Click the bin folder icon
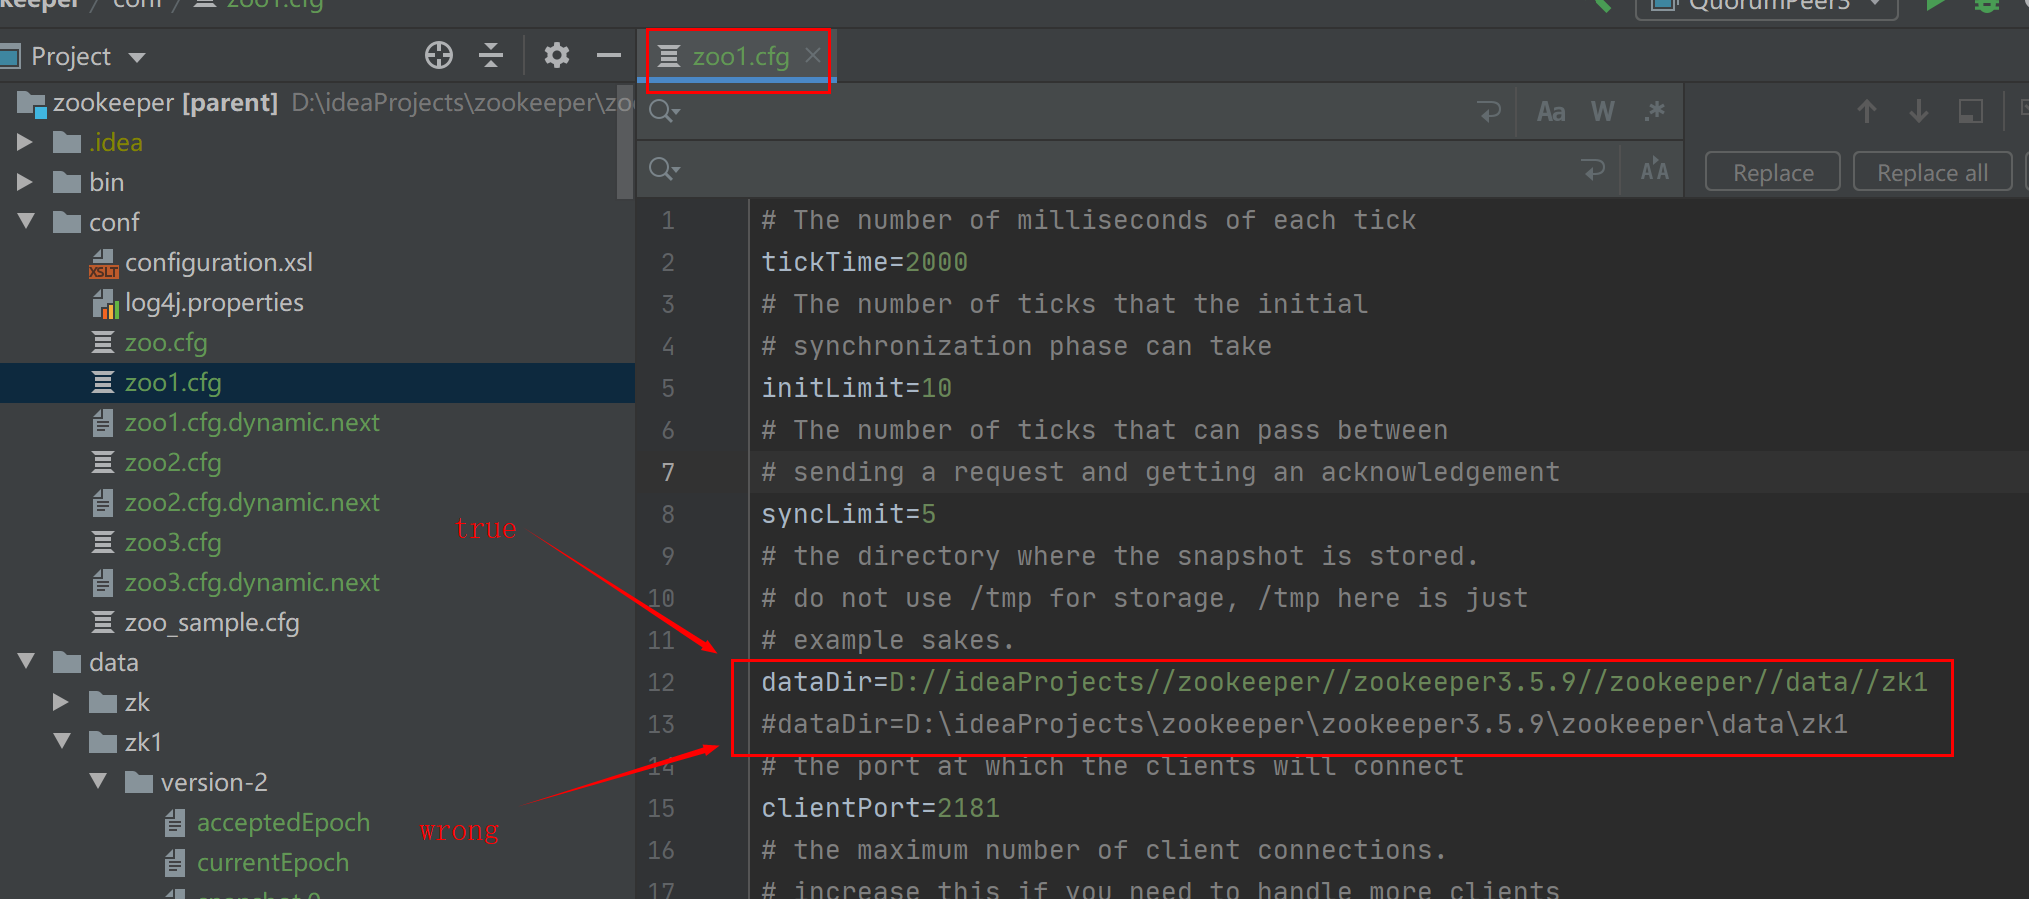 pyautogui.click(x=67, y=182)
